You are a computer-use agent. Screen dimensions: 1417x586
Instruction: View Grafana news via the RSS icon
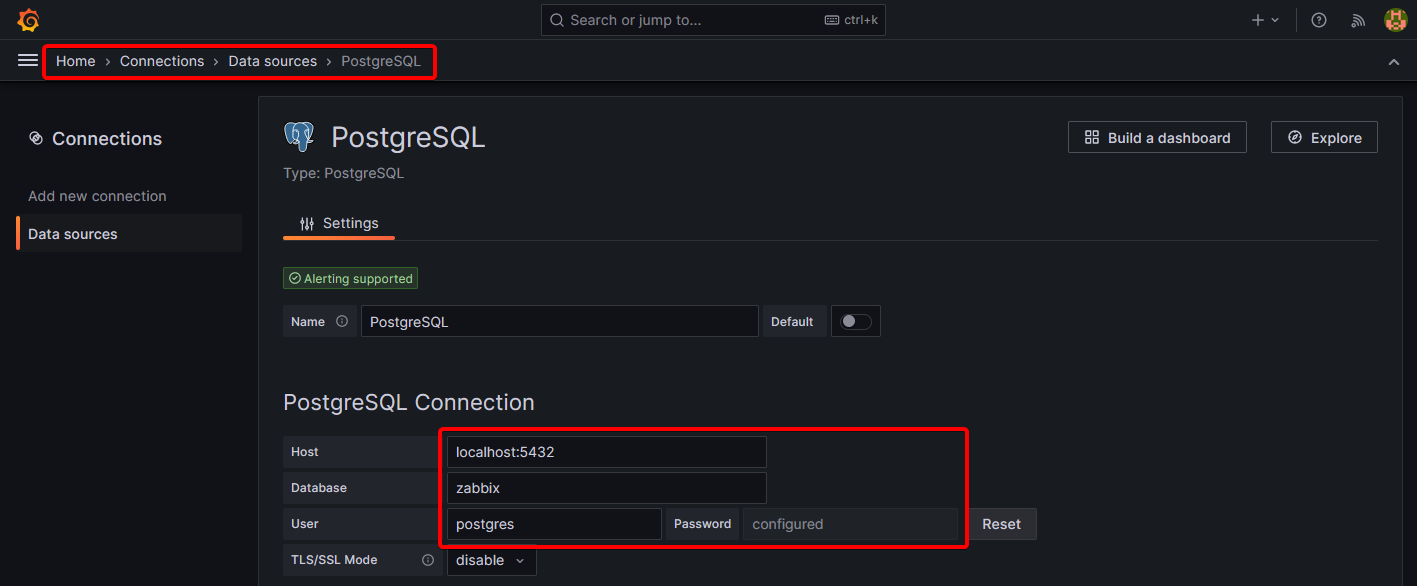(x=1357, y=19)
